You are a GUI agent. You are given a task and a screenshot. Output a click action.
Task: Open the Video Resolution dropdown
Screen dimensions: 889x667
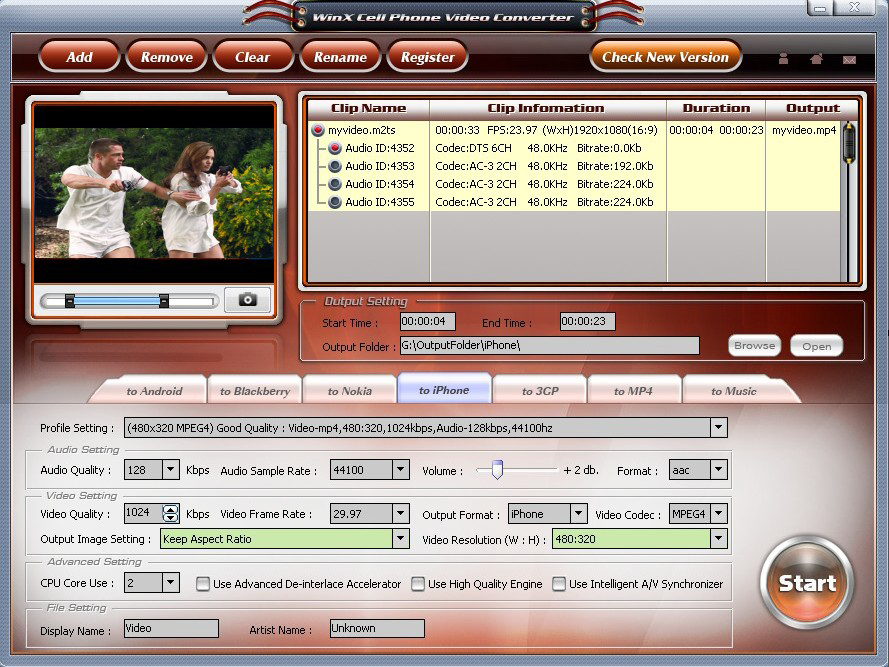[718, 538]
